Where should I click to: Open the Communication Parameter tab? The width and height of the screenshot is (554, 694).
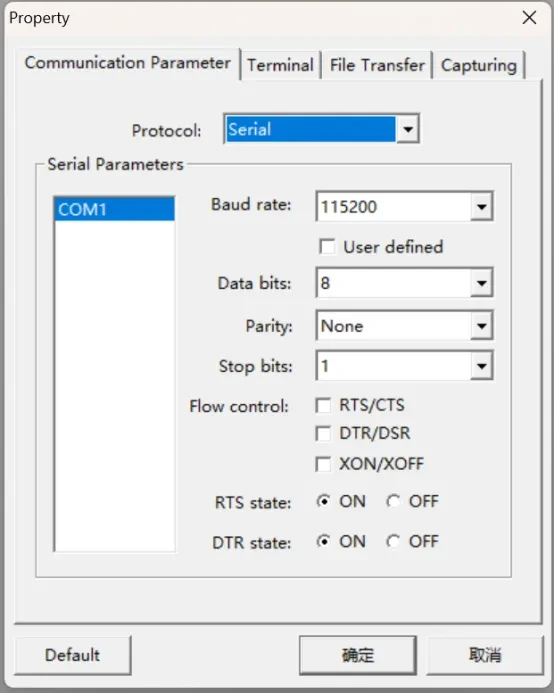tap(127, 63)
